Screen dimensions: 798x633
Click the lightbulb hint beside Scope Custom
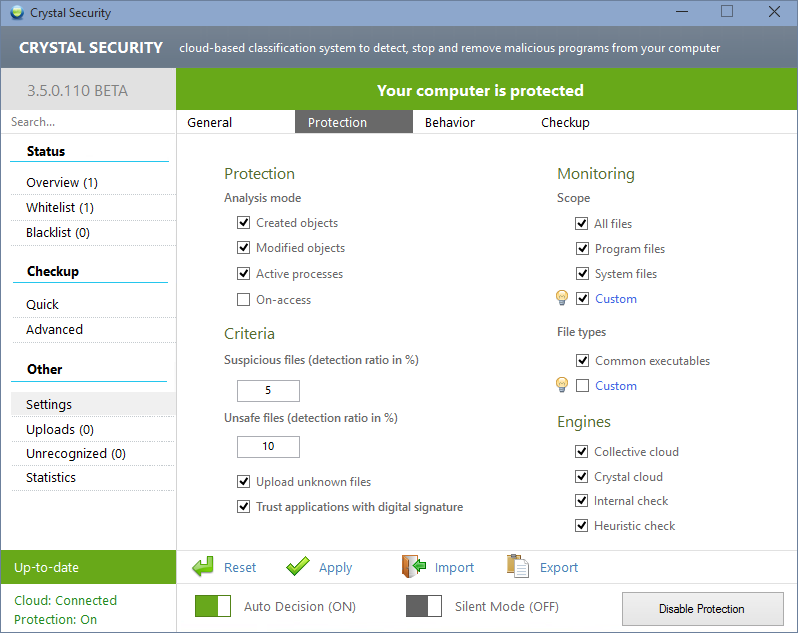pyautogui.click(x=562, y=298)
